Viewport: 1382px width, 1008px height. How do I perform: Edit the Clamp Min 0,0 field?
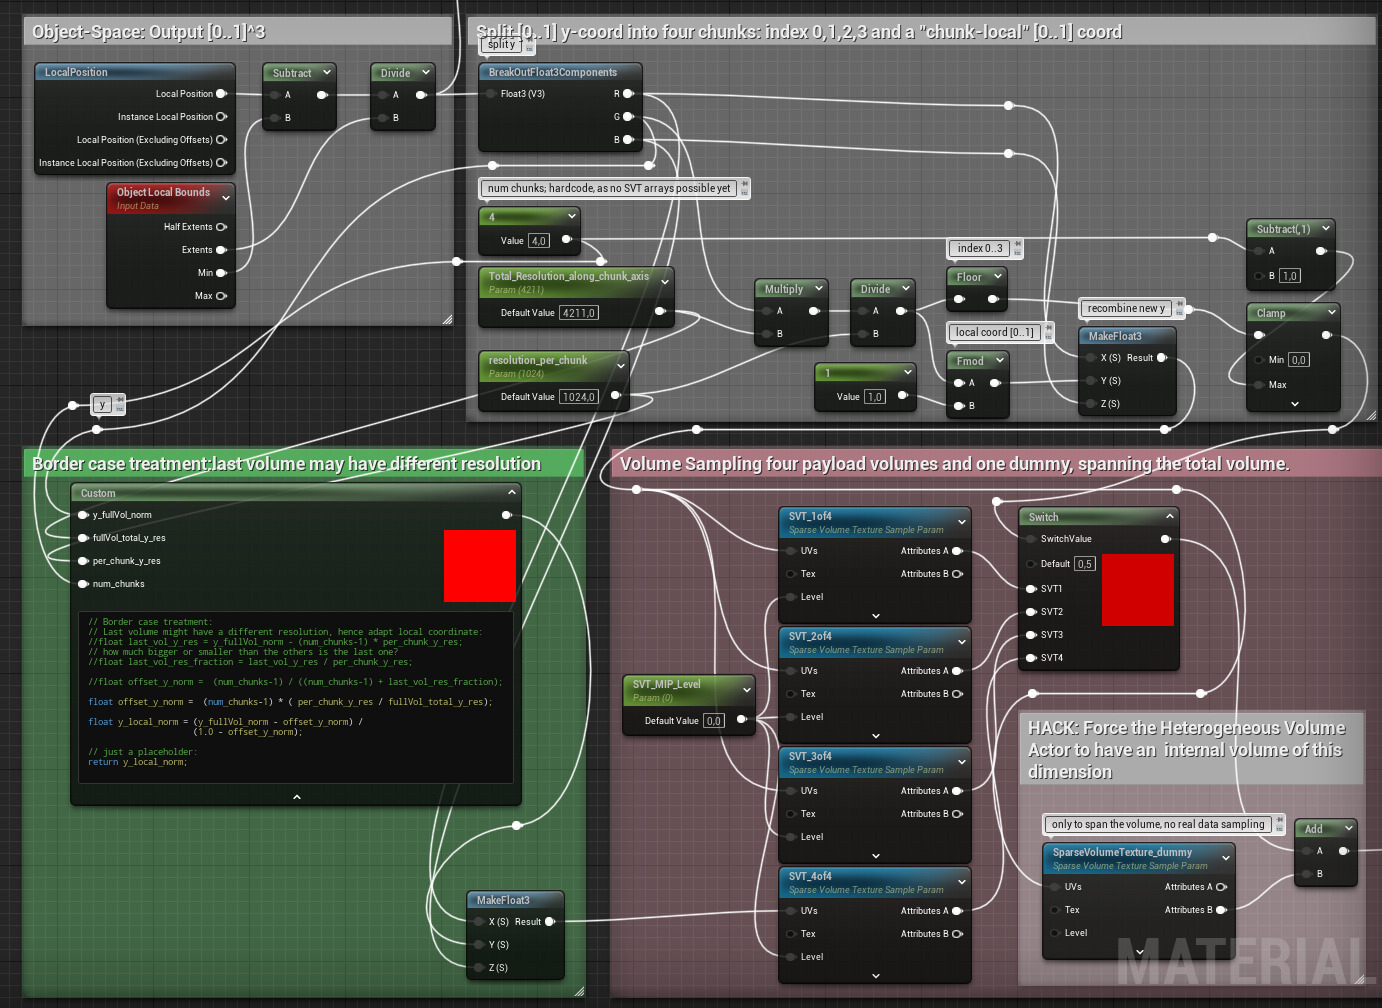pos(1298,360)
